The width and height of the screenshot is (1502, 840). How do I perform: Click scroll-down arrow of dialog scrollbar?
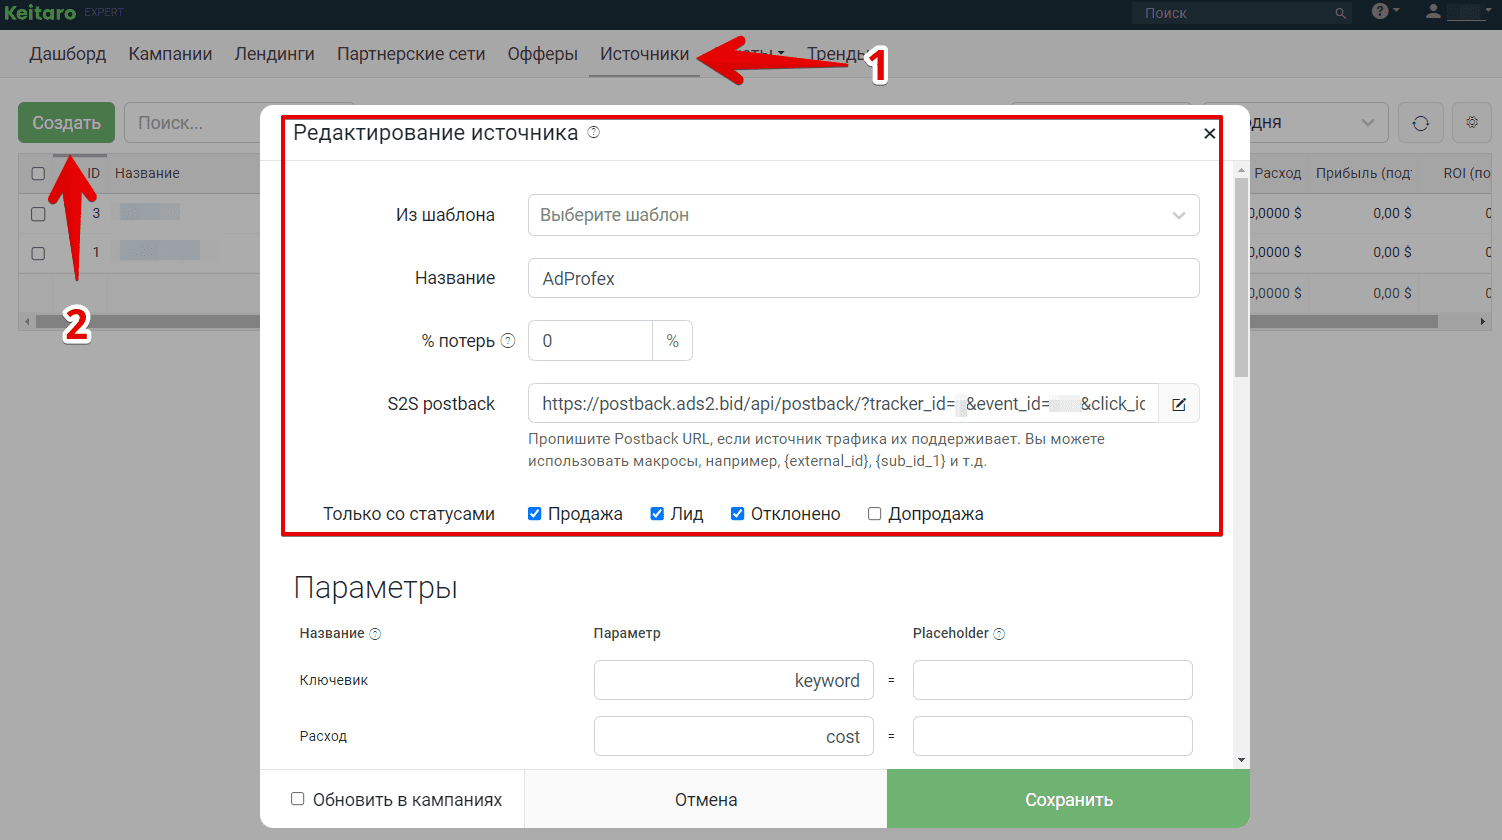1241,760
